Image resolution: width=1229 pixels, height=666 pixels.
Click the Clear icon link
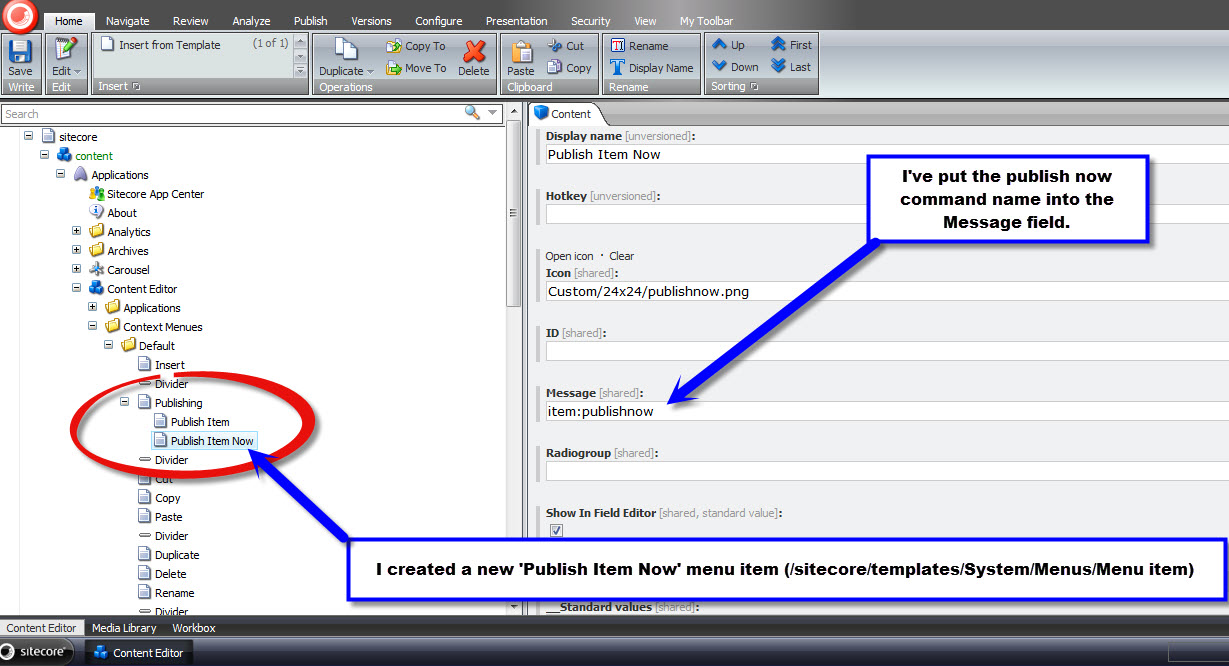coord(621,256)
